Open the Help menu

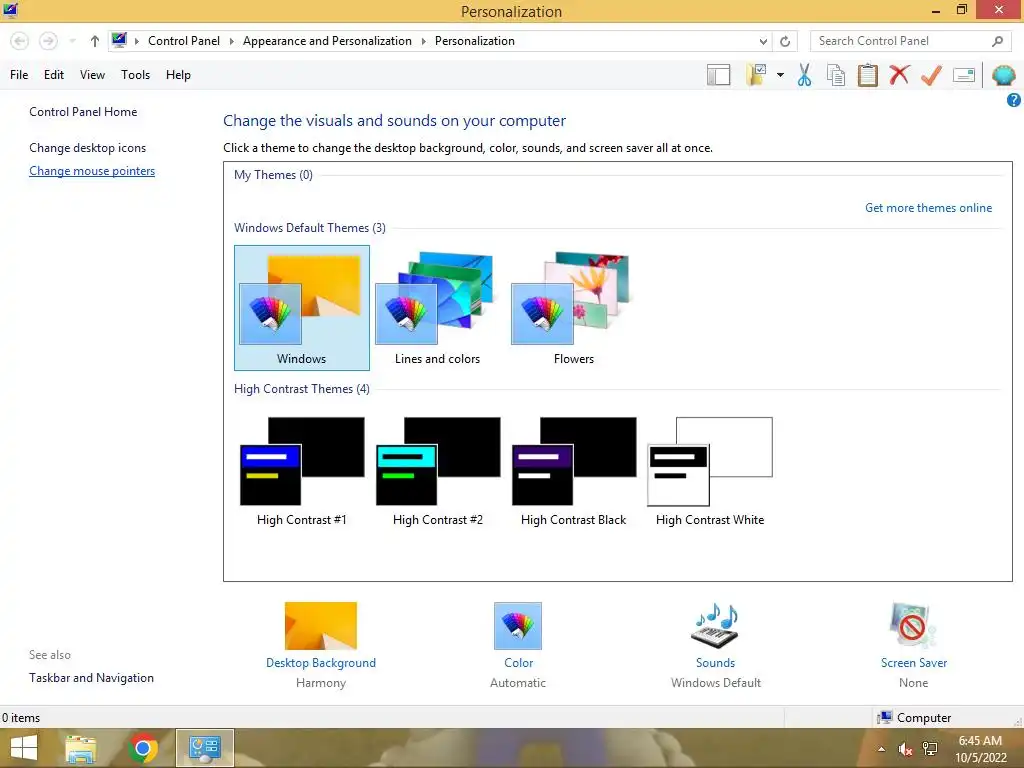(178, 75)
